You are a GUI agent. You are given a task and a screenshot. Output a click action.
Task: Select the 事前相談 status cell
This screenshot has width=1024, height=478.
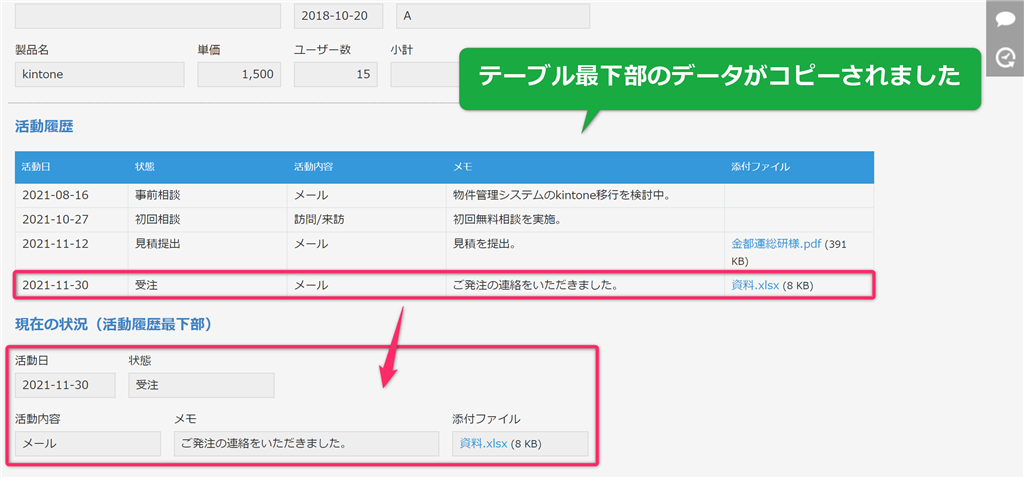[207, 195]
